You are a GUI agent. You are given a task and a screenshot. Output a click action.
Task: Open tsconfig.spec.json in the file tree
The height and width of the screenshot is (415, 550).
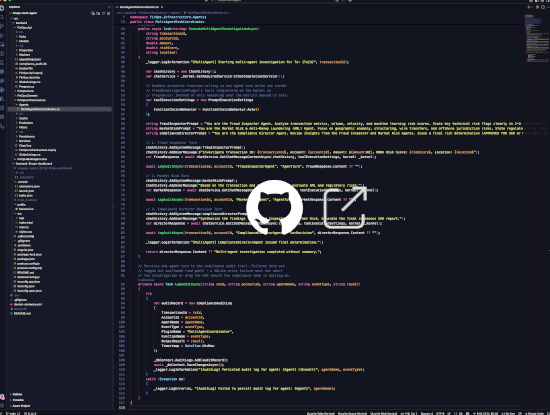29,291
